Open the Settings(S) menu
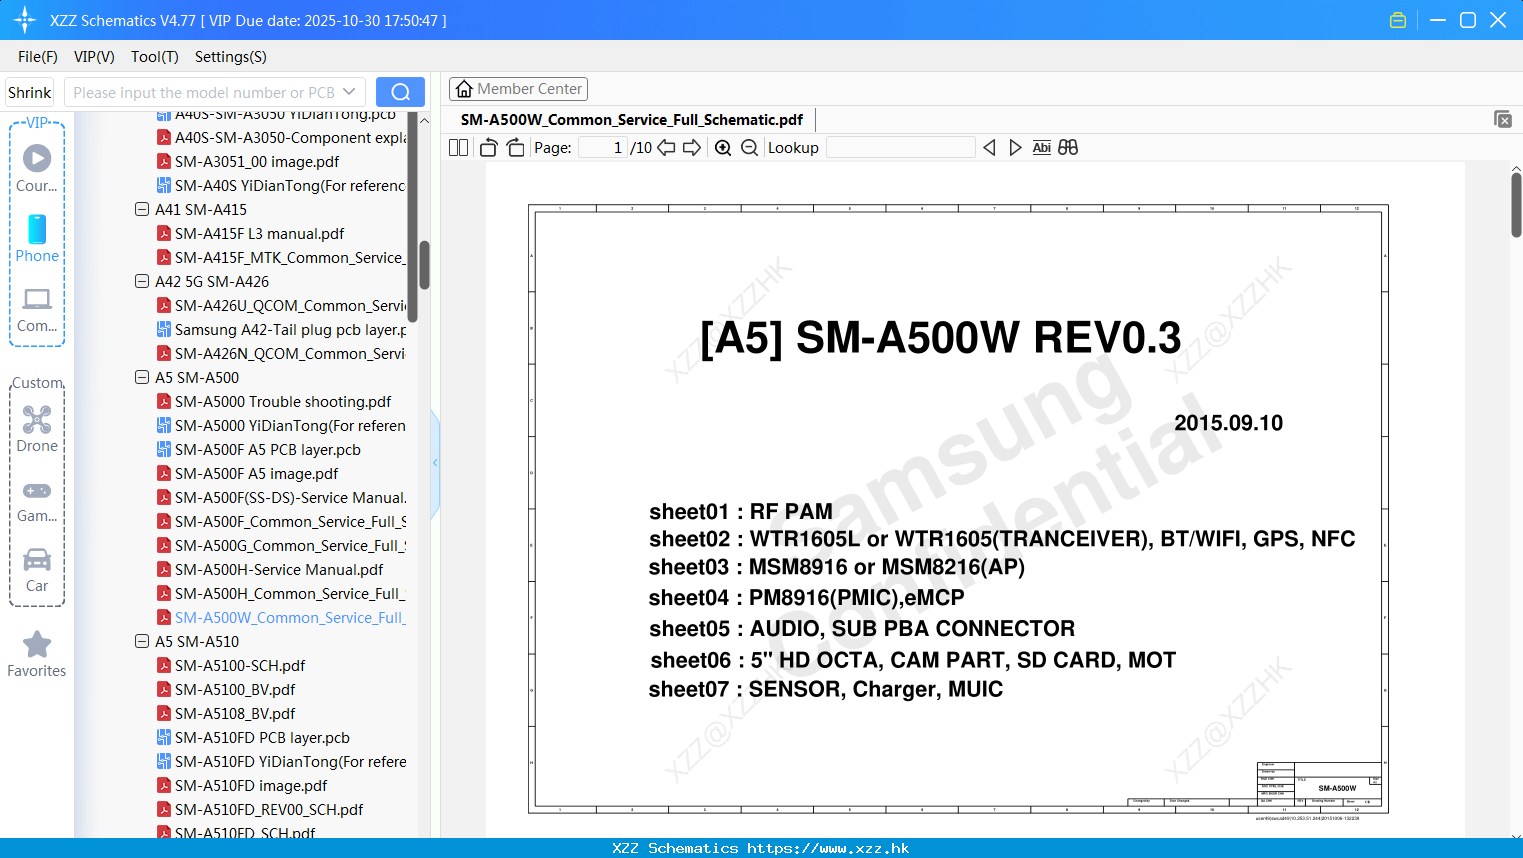Screen dimensions: 1523x858 click(x=231, y=57)
